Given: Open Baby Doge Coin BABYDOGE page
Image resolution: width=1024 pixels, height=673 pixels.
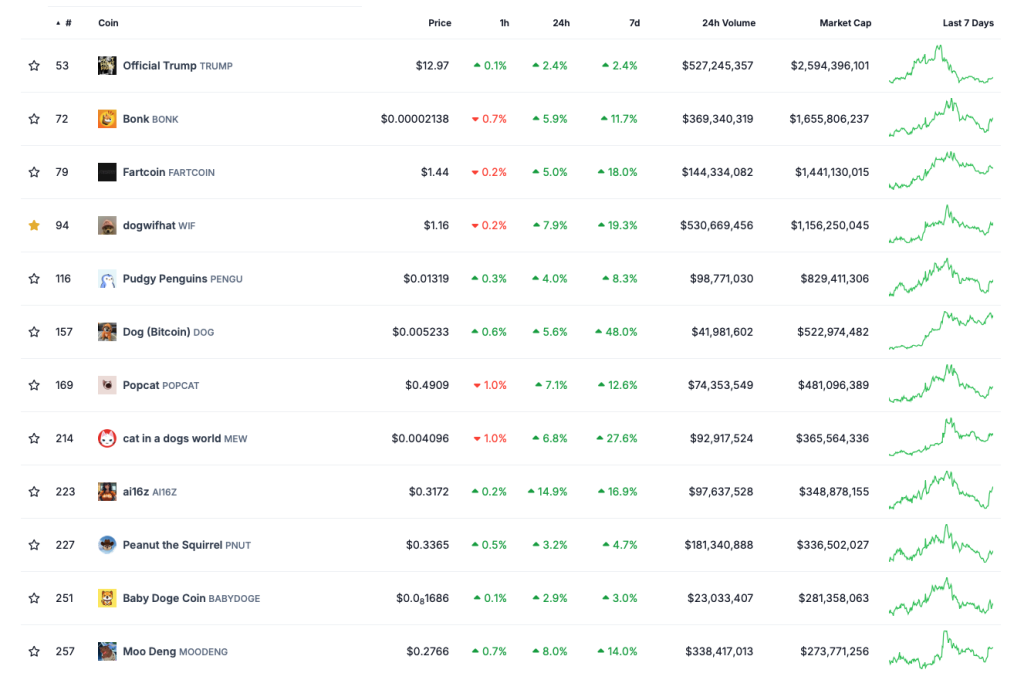Looking at the screenshot, I should pyautogui.click(x=191, y=599).
